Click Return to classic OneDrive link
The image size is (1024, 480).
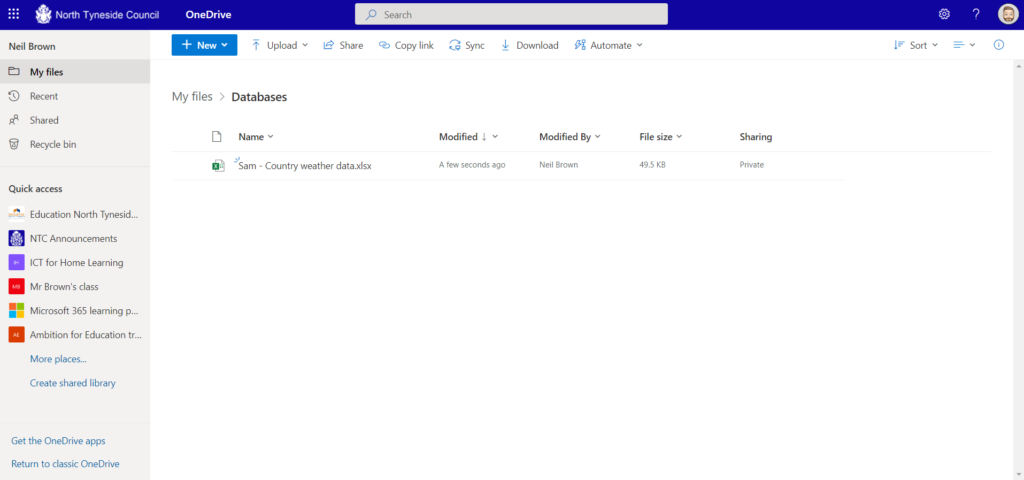coord(65,464)
